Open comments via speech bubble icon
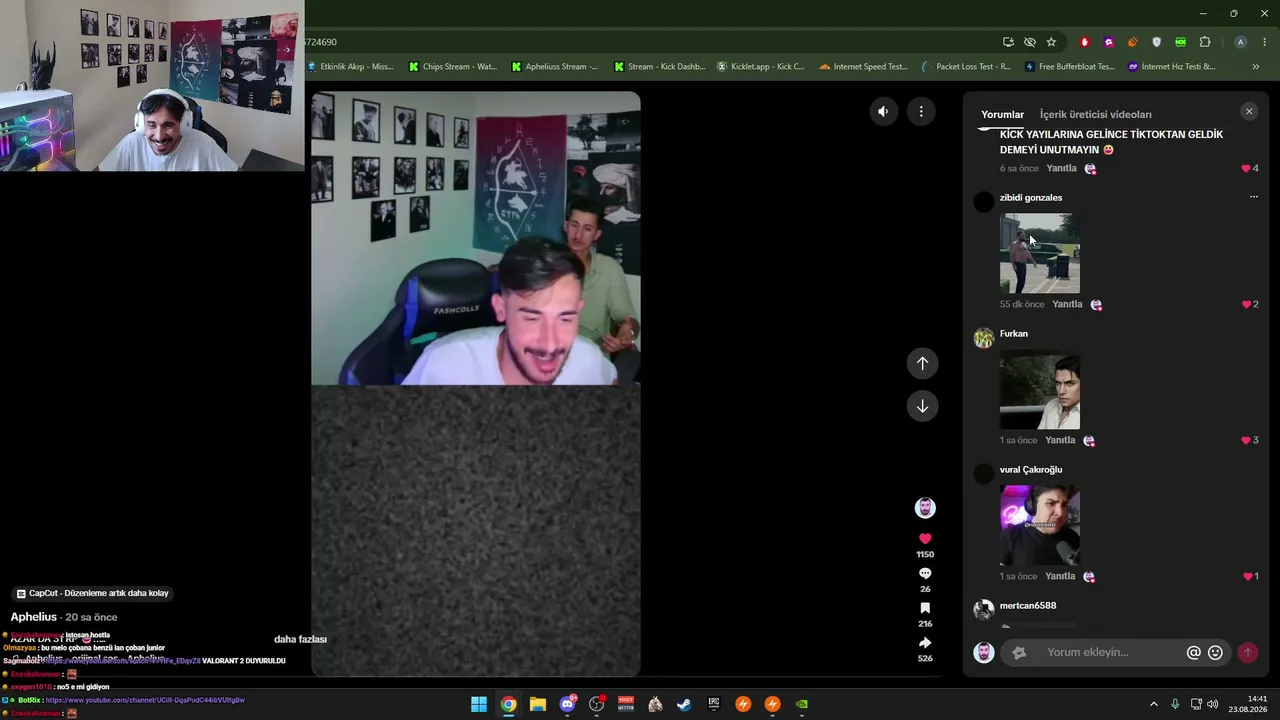Image resolution: width=1280 pixels, height=720 pixels. coord(925,573)
